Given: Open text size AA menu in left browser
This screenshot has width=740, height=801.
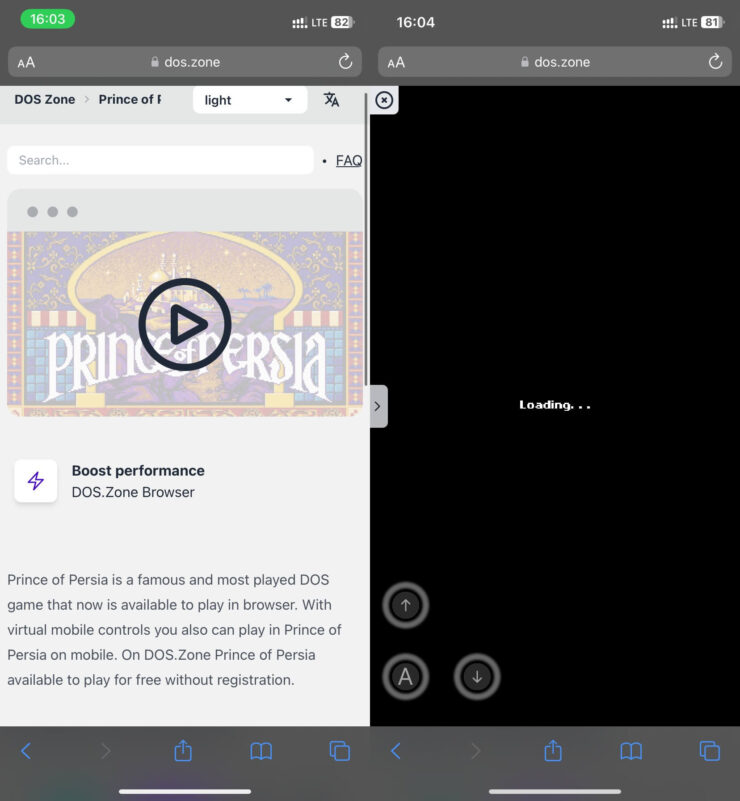Looking at the screenshot, I should [26, 62].
